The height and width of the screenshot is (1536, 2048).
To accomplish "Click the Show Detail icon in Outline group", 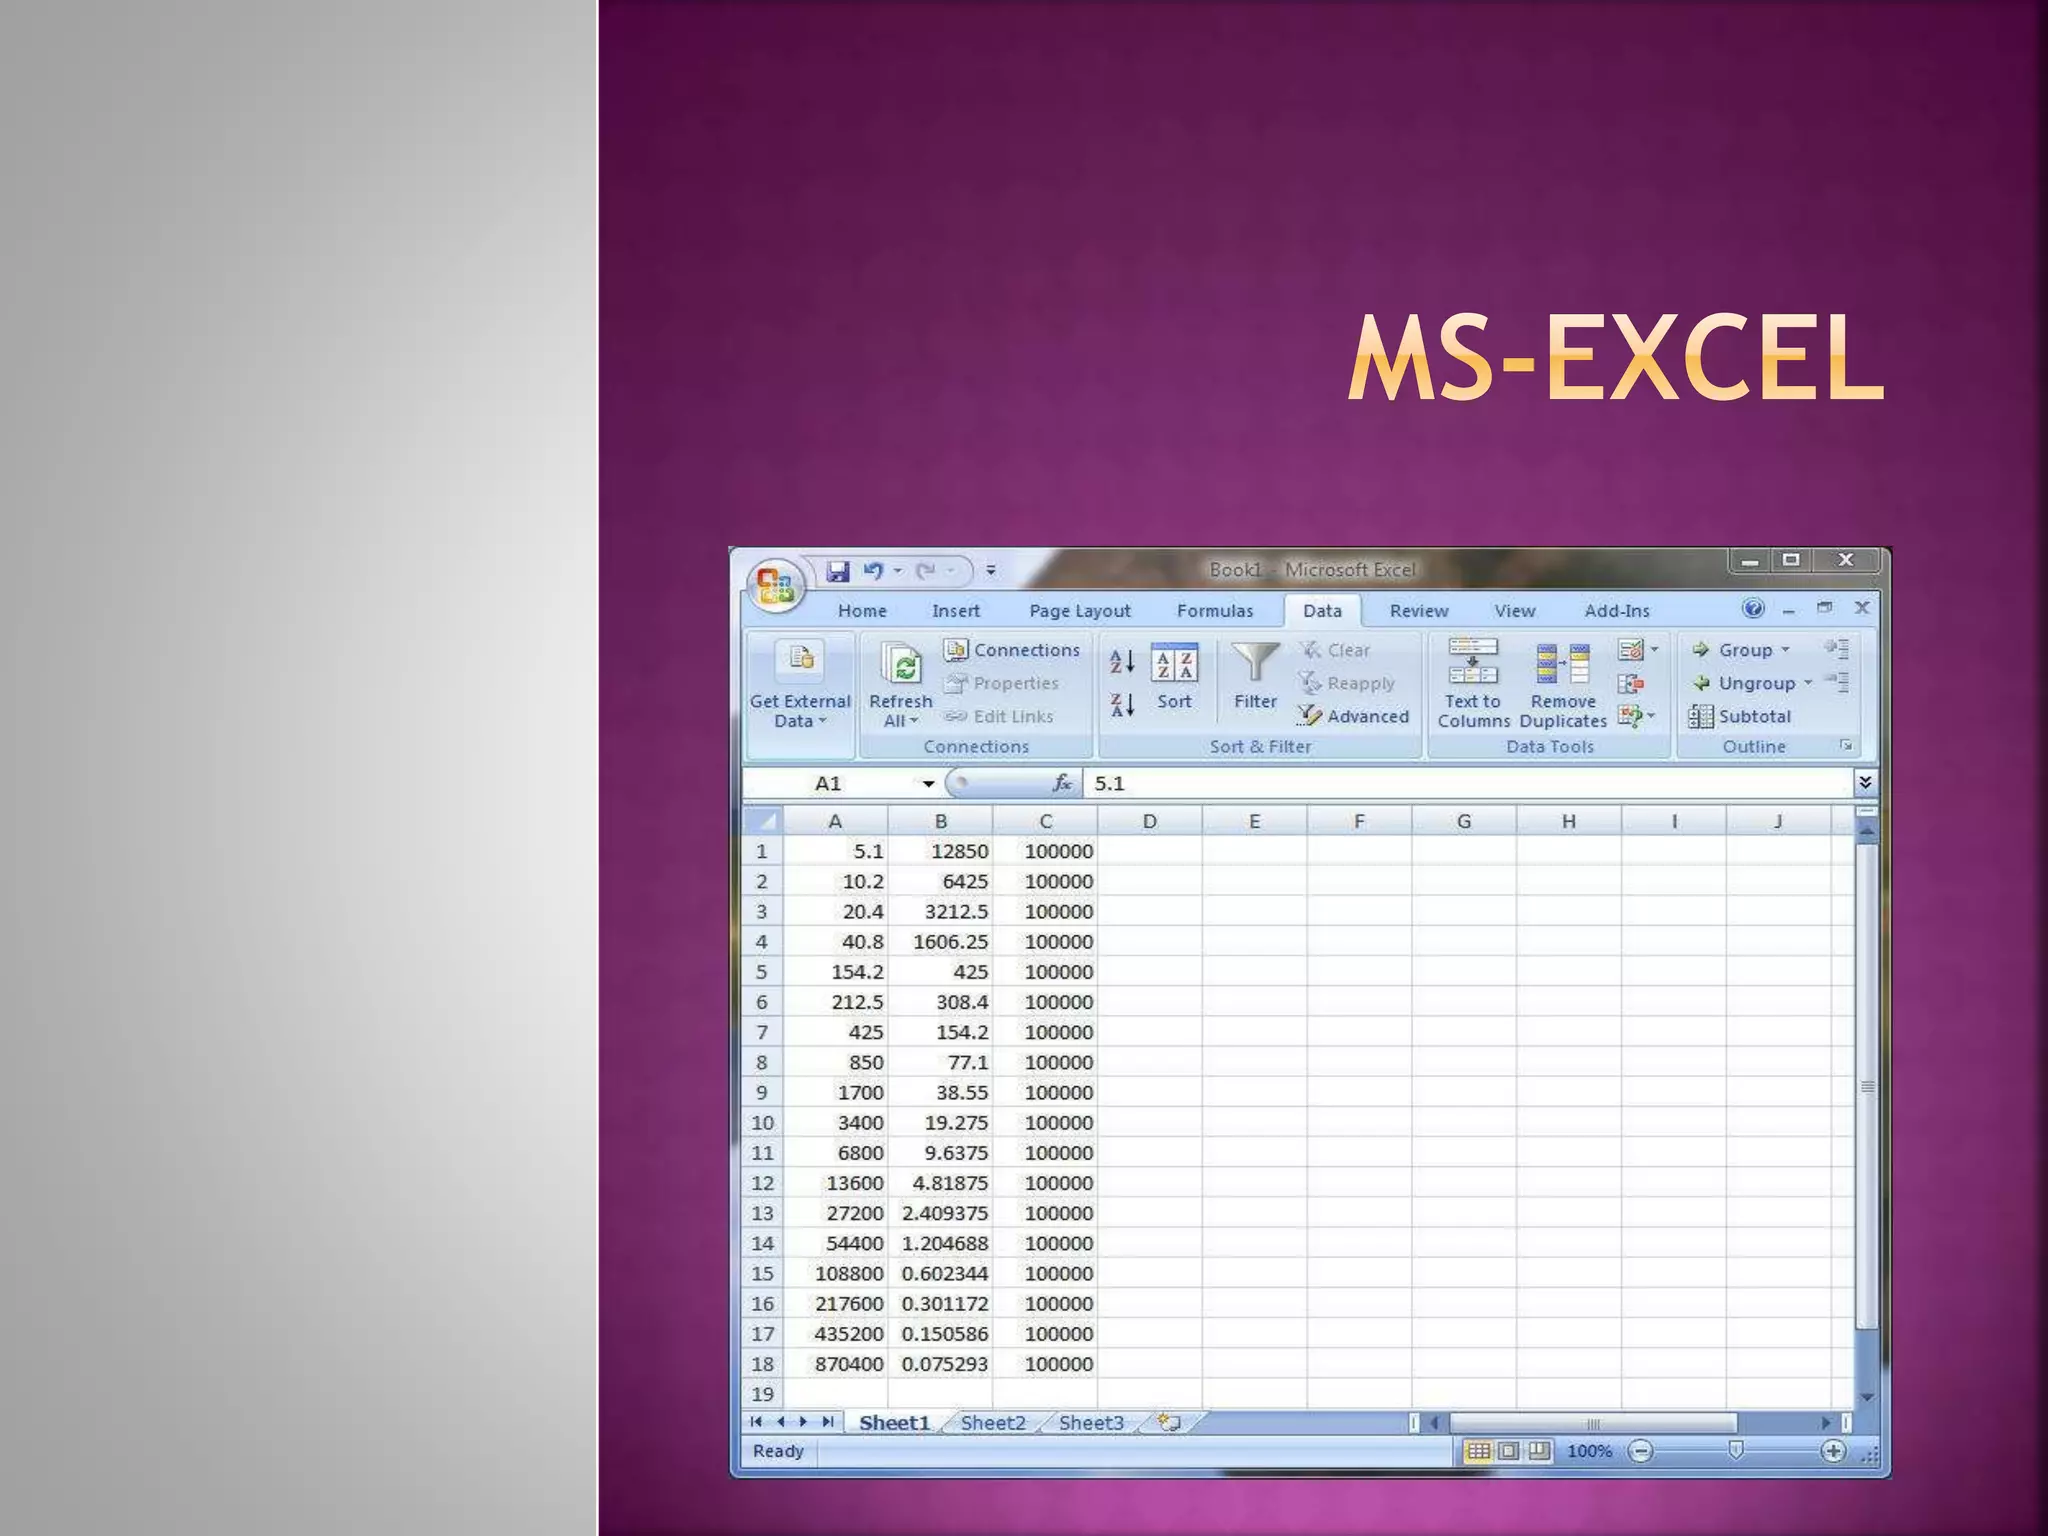I will coord(1836,649).
